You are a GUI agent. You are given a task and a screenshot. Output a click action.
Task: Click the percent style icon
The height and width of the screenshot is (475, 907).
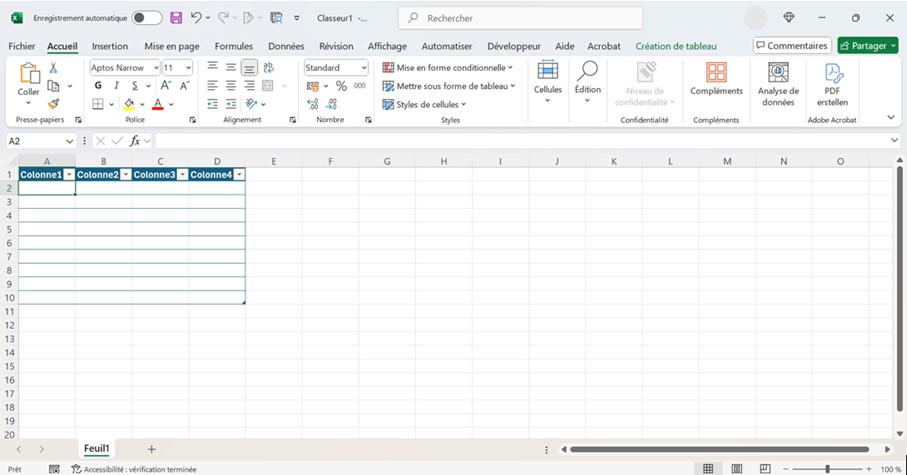[341, 86]
